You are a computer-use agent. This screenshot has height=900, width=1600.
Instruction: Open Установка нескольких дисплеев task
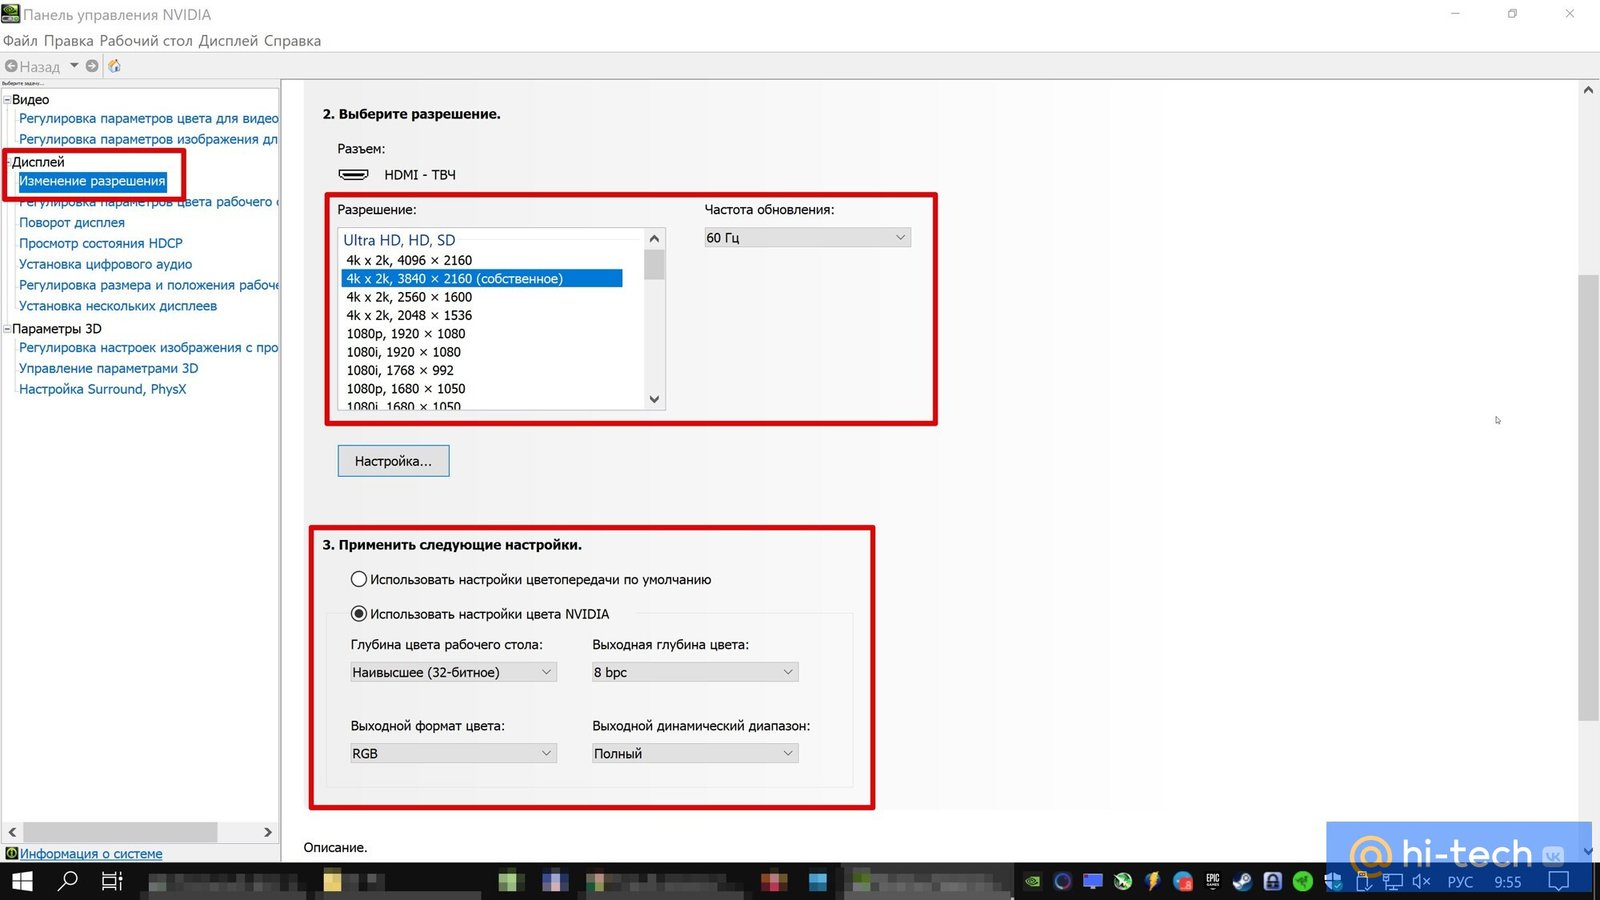(x=118, y=306)
